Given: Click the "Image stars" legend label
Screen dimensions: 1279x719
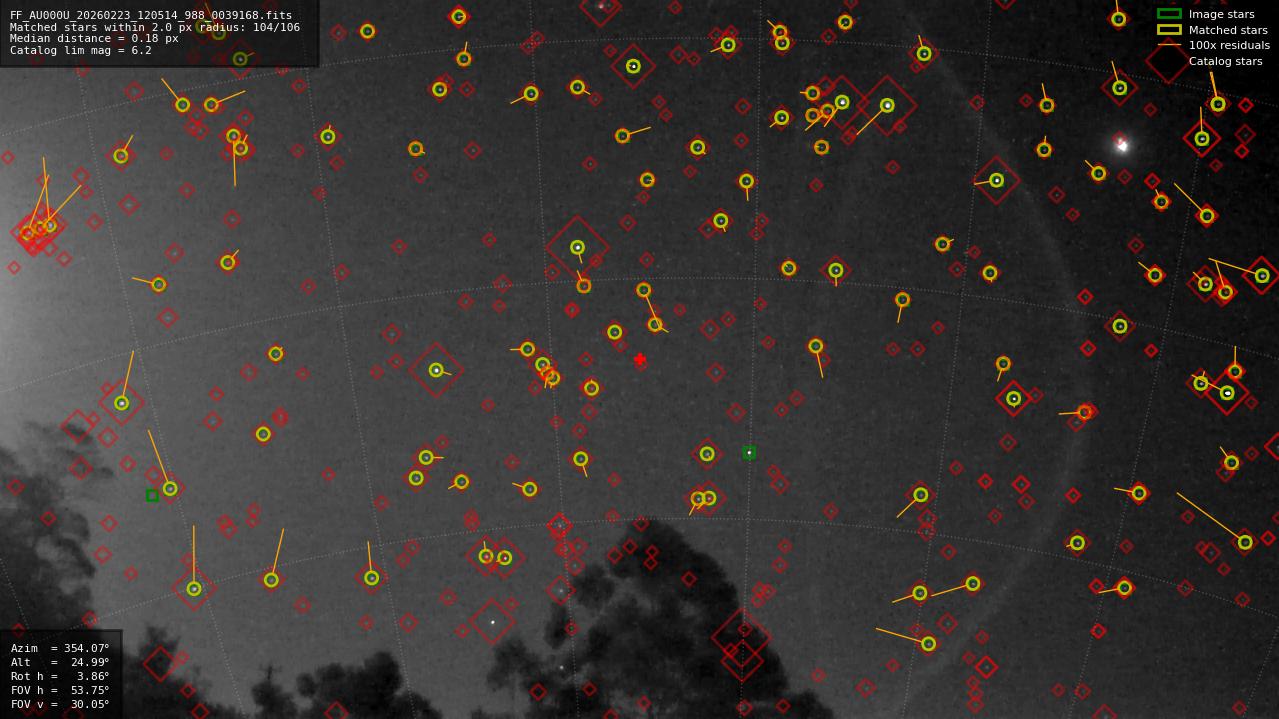Looking at the screenshot, I should tap(1221, 14).
